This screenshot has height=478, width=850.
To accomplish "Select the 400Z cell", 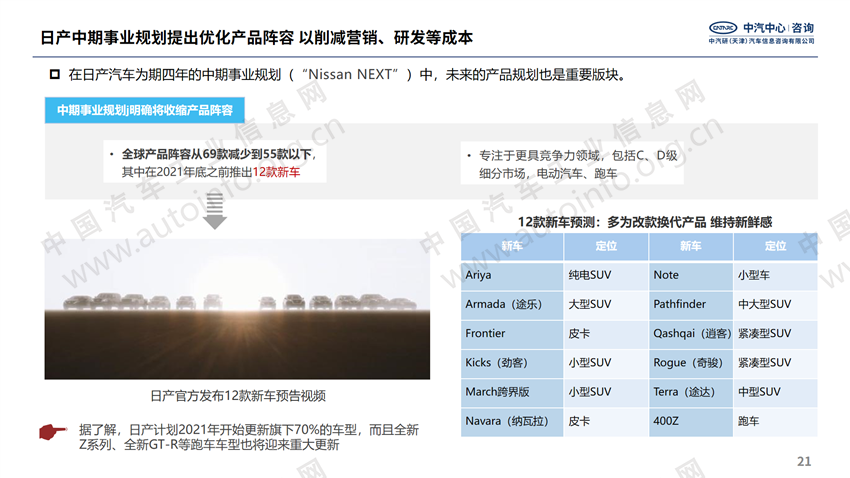I will [691, 421].
